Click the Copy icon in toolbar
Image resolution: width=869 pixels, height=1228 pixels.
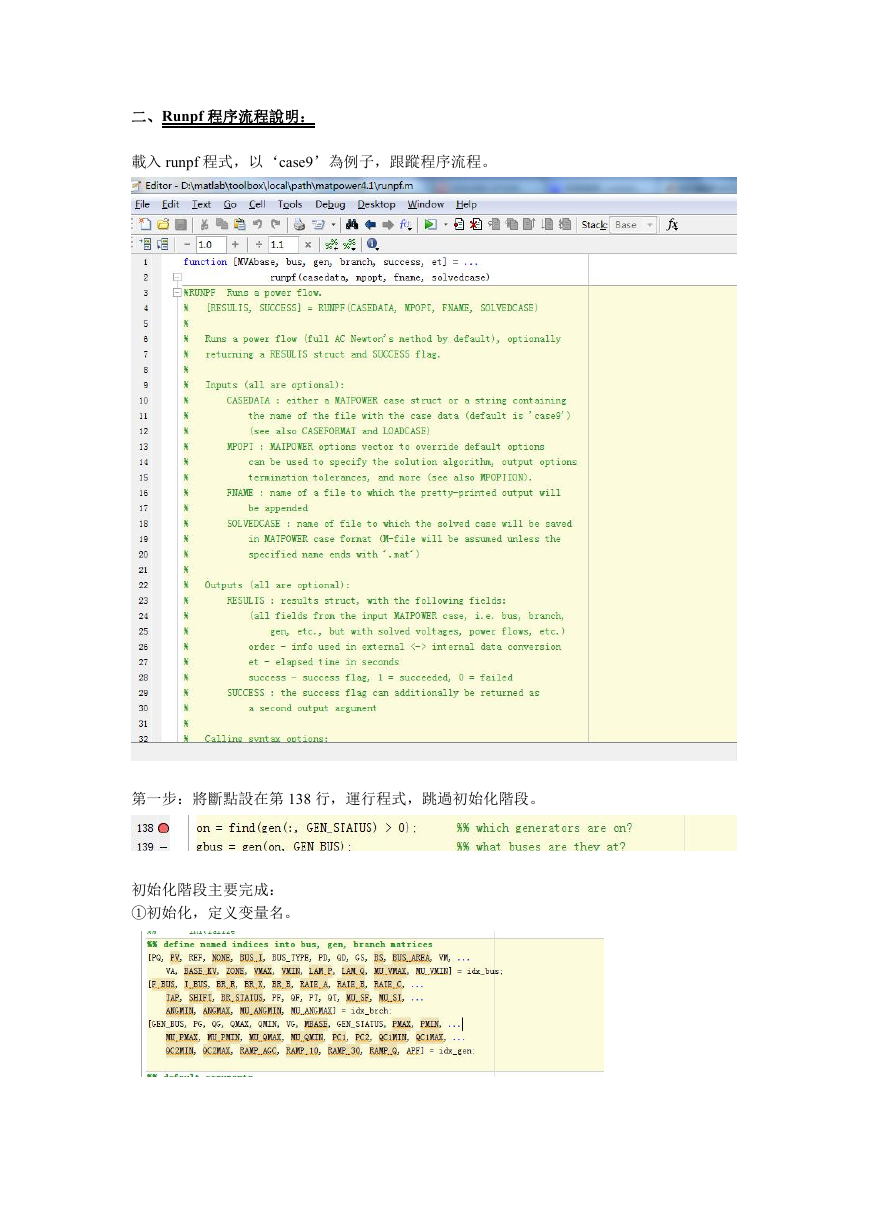221,225
